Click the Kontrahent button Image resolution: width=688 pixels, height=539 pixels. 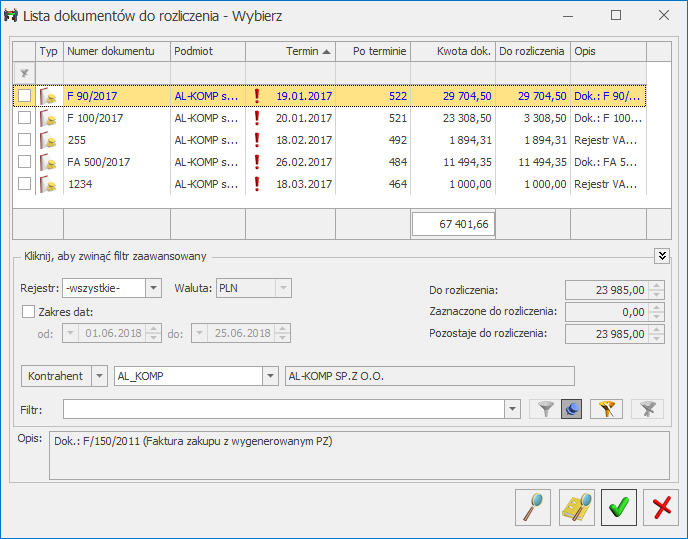(x=56, y=376)
